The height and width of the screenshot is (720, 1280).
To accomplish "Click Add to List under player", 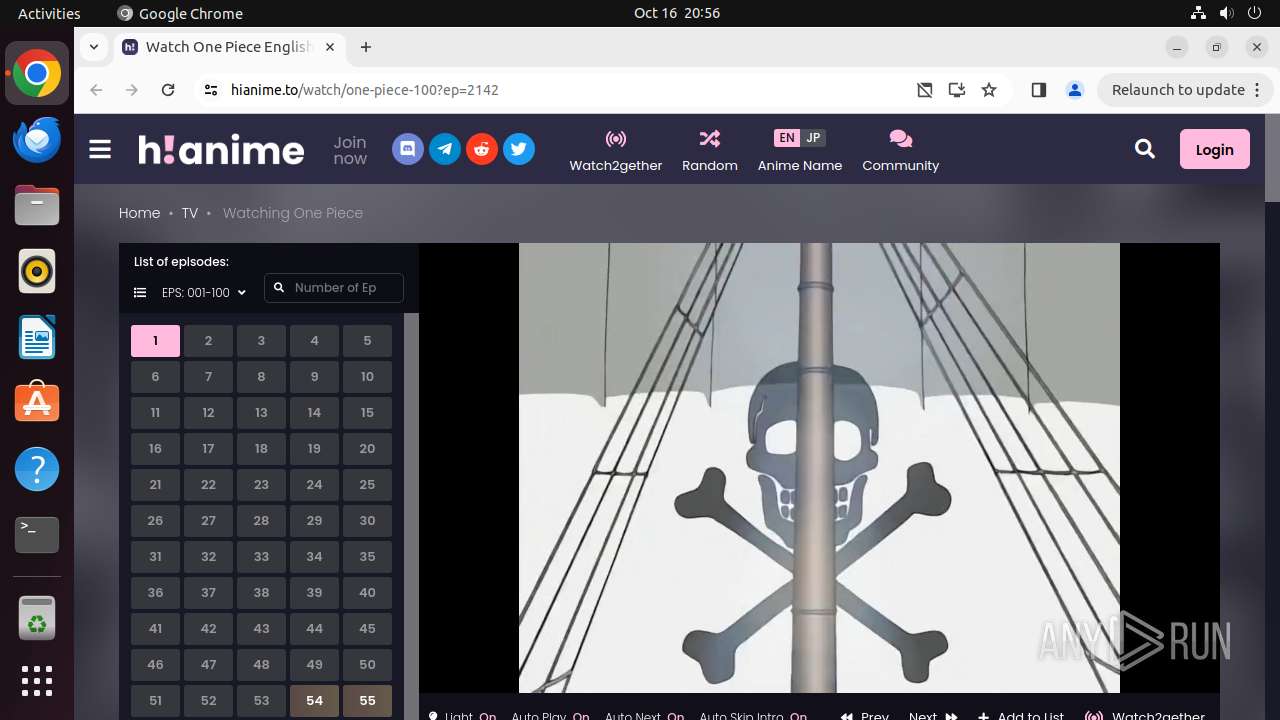I will [x=1021, y=716].
